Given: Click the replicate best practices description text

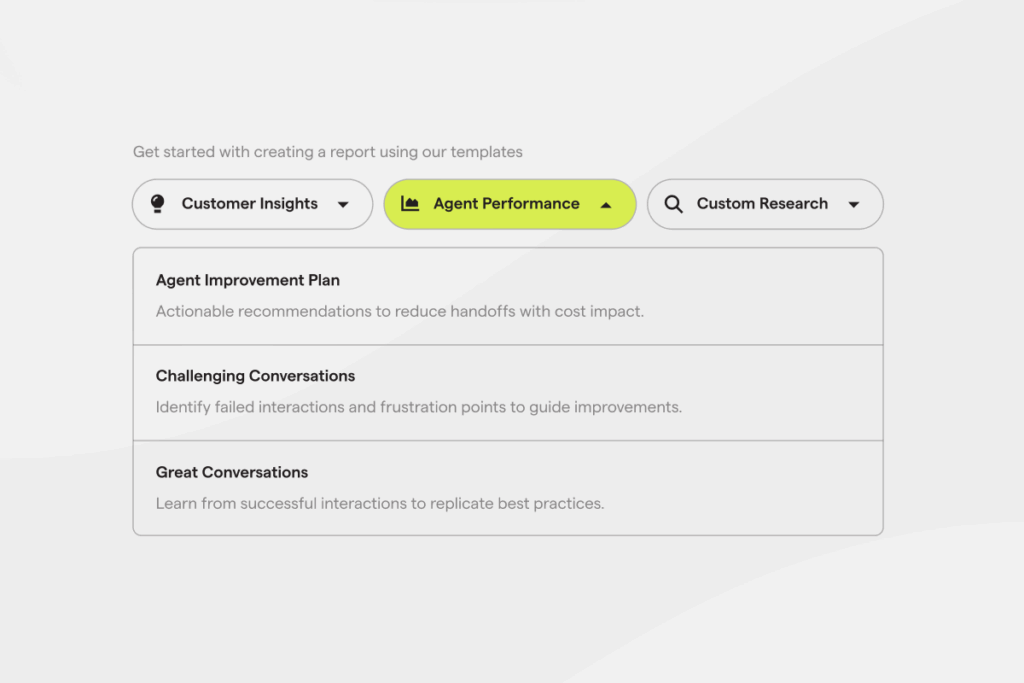Looking at the screenshot, I should pos(379,503).
